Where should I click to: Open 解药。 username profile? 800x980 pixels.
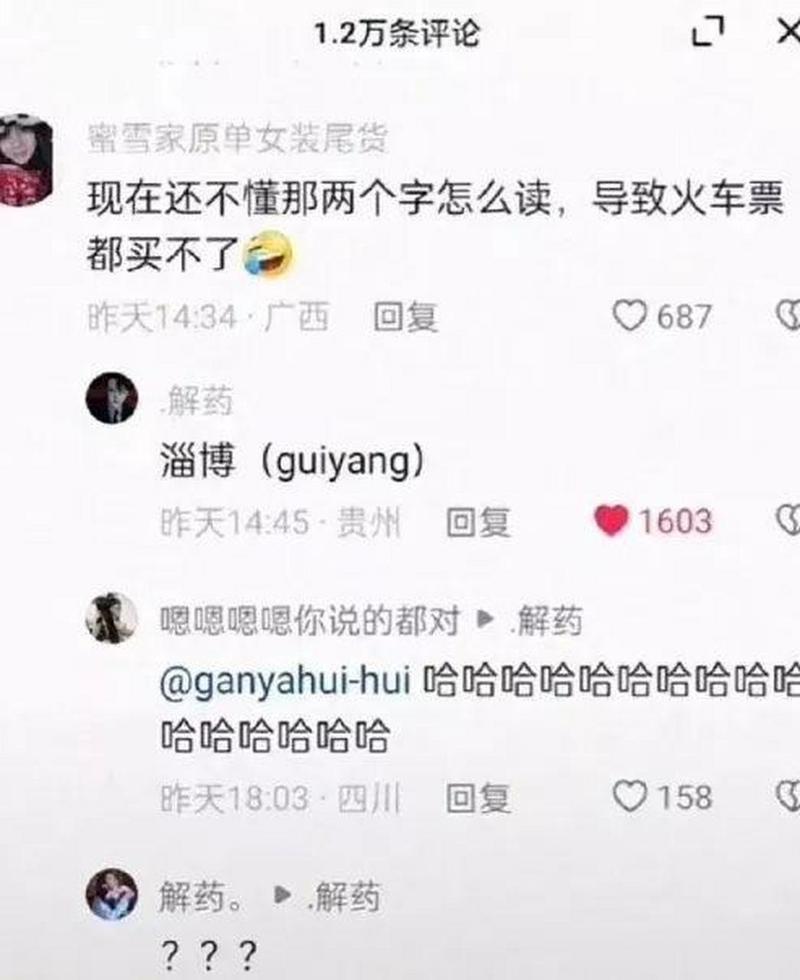point(201,898)
